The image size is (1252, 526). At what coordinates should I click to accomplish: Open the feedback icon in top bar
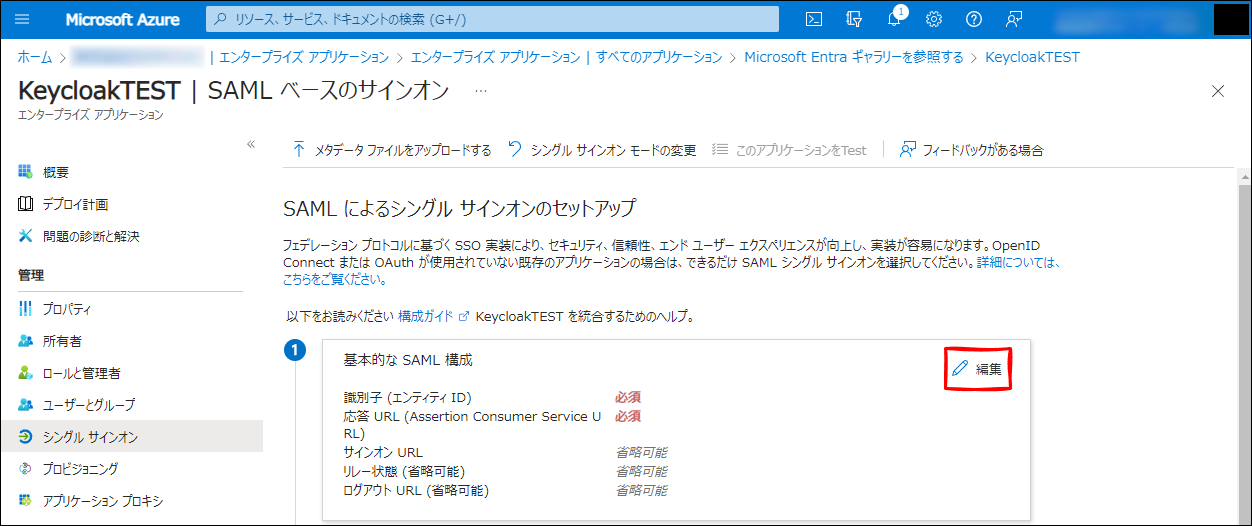click(x=1014, y=19)
